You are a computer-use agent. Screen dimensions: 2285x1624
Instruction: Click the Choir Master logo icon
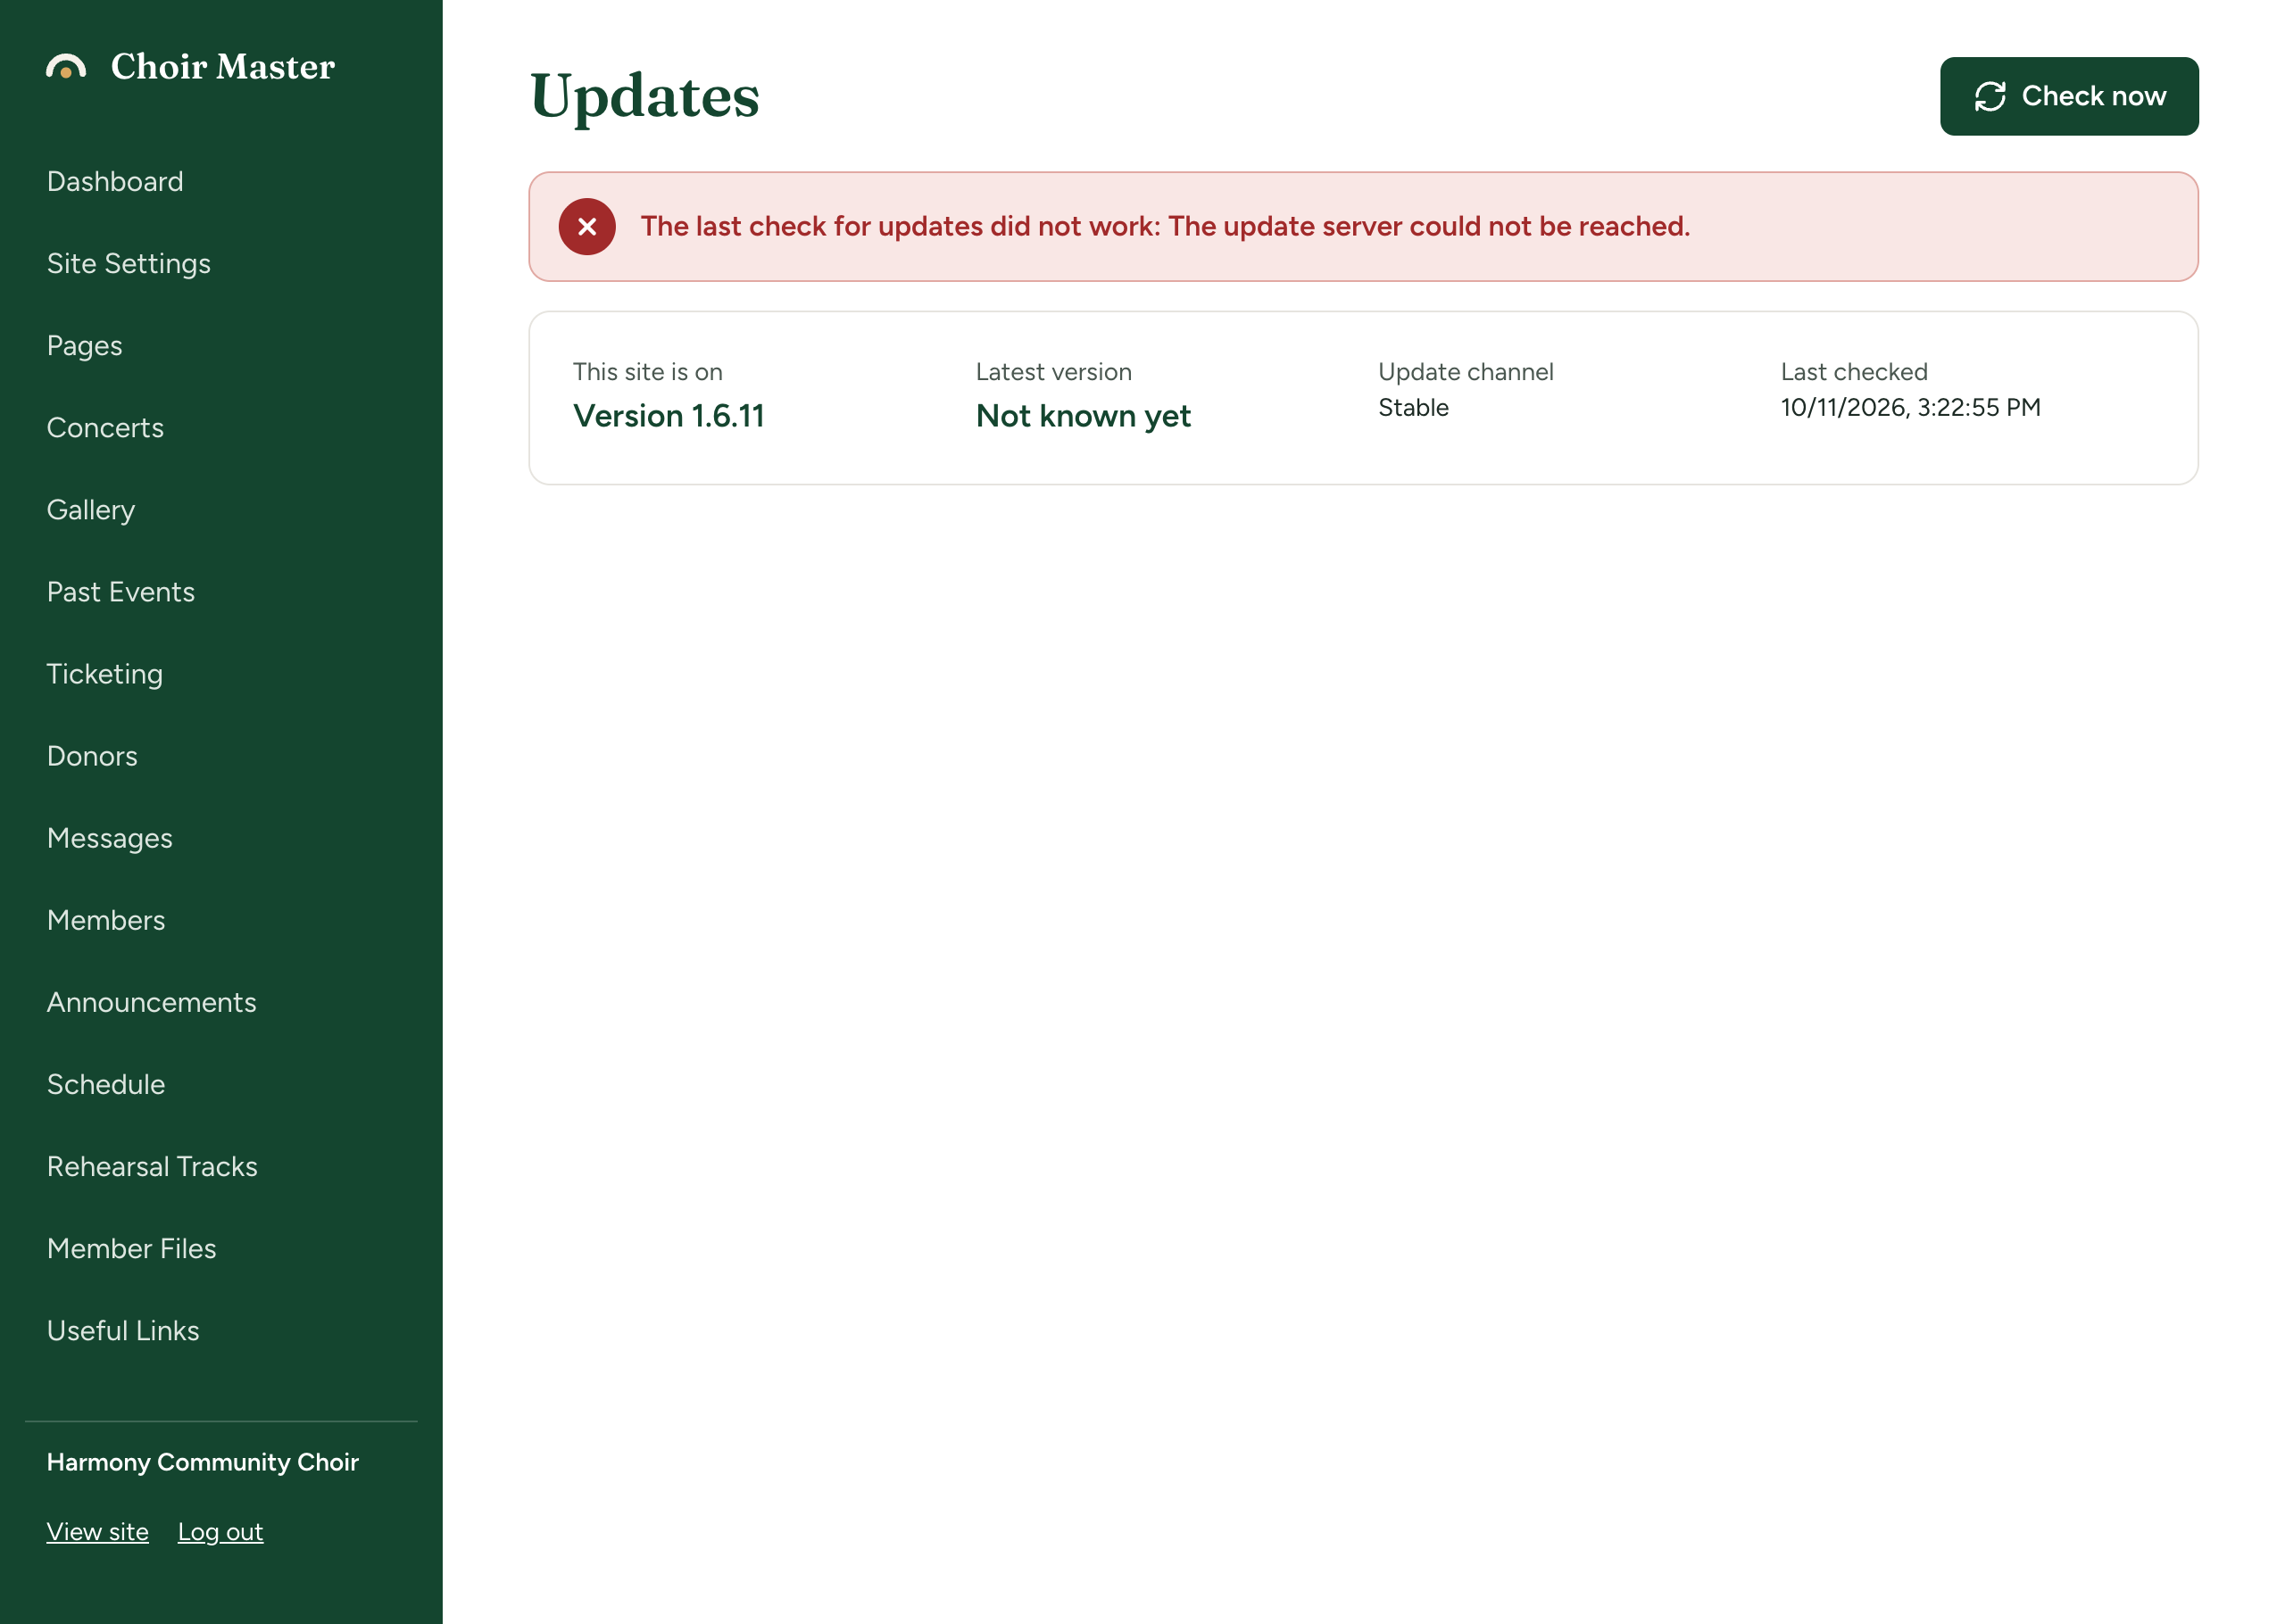coord(66,67)
